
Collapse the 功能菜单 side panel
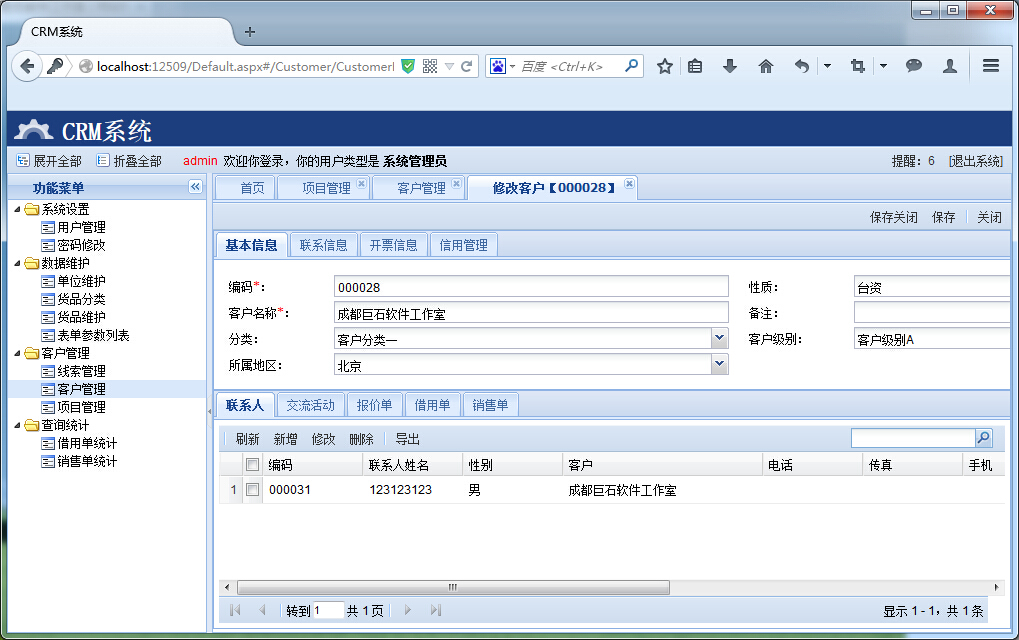click(x=195, y=187)
